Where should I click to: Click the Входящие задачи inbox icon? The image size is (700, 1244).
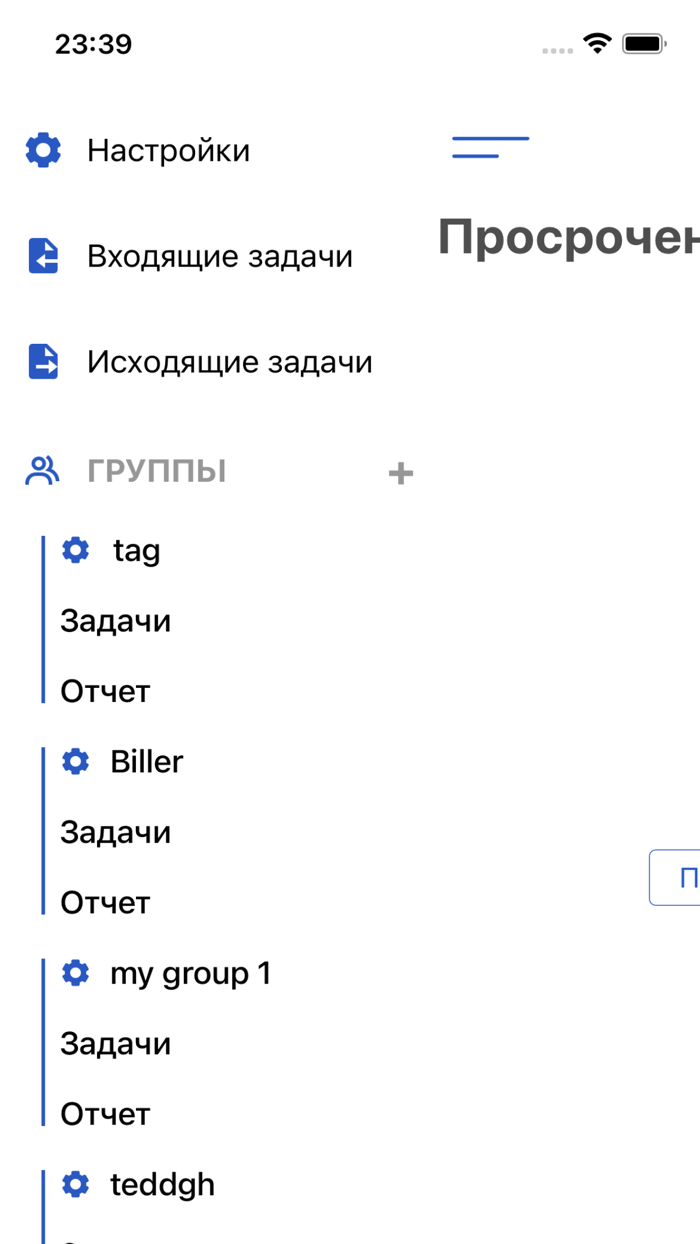tap(41, 256)
